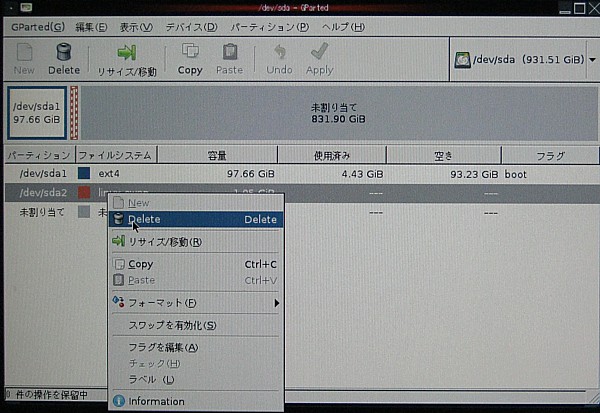Open the GParted(G) menu
Viewport: 600px width, 413px height.
38,27
